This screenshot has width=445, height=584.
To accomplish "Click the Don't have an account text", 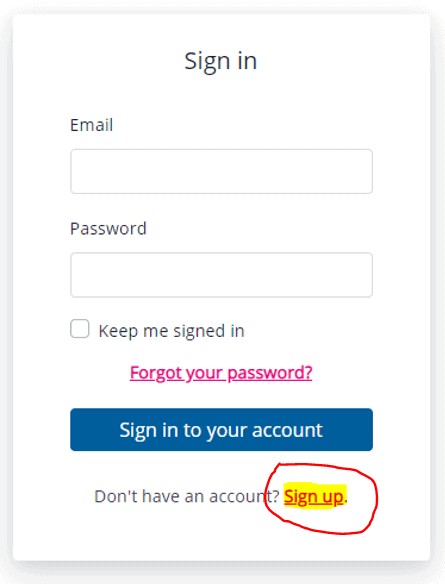I will [x=187, y=496].
